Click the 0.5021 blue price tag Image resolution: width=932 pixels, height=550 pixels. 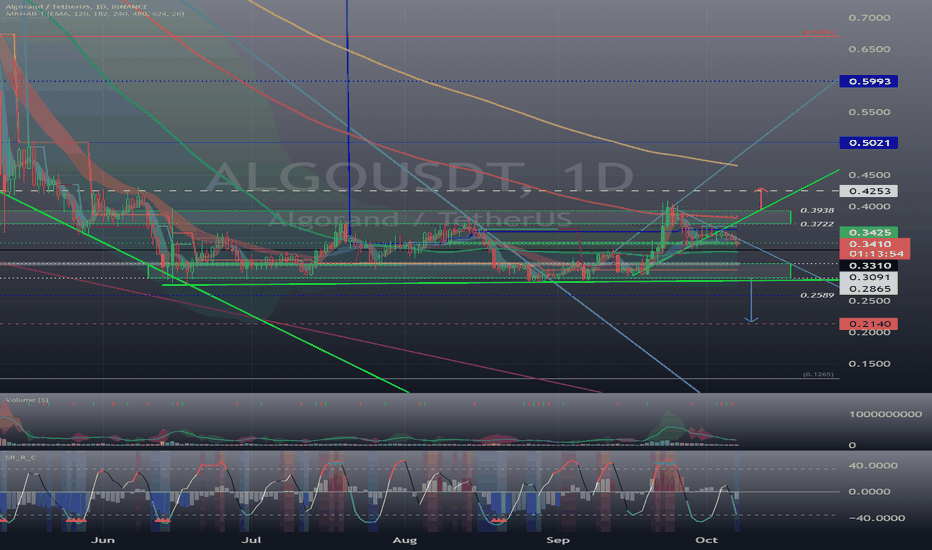[x=868, y=143]
